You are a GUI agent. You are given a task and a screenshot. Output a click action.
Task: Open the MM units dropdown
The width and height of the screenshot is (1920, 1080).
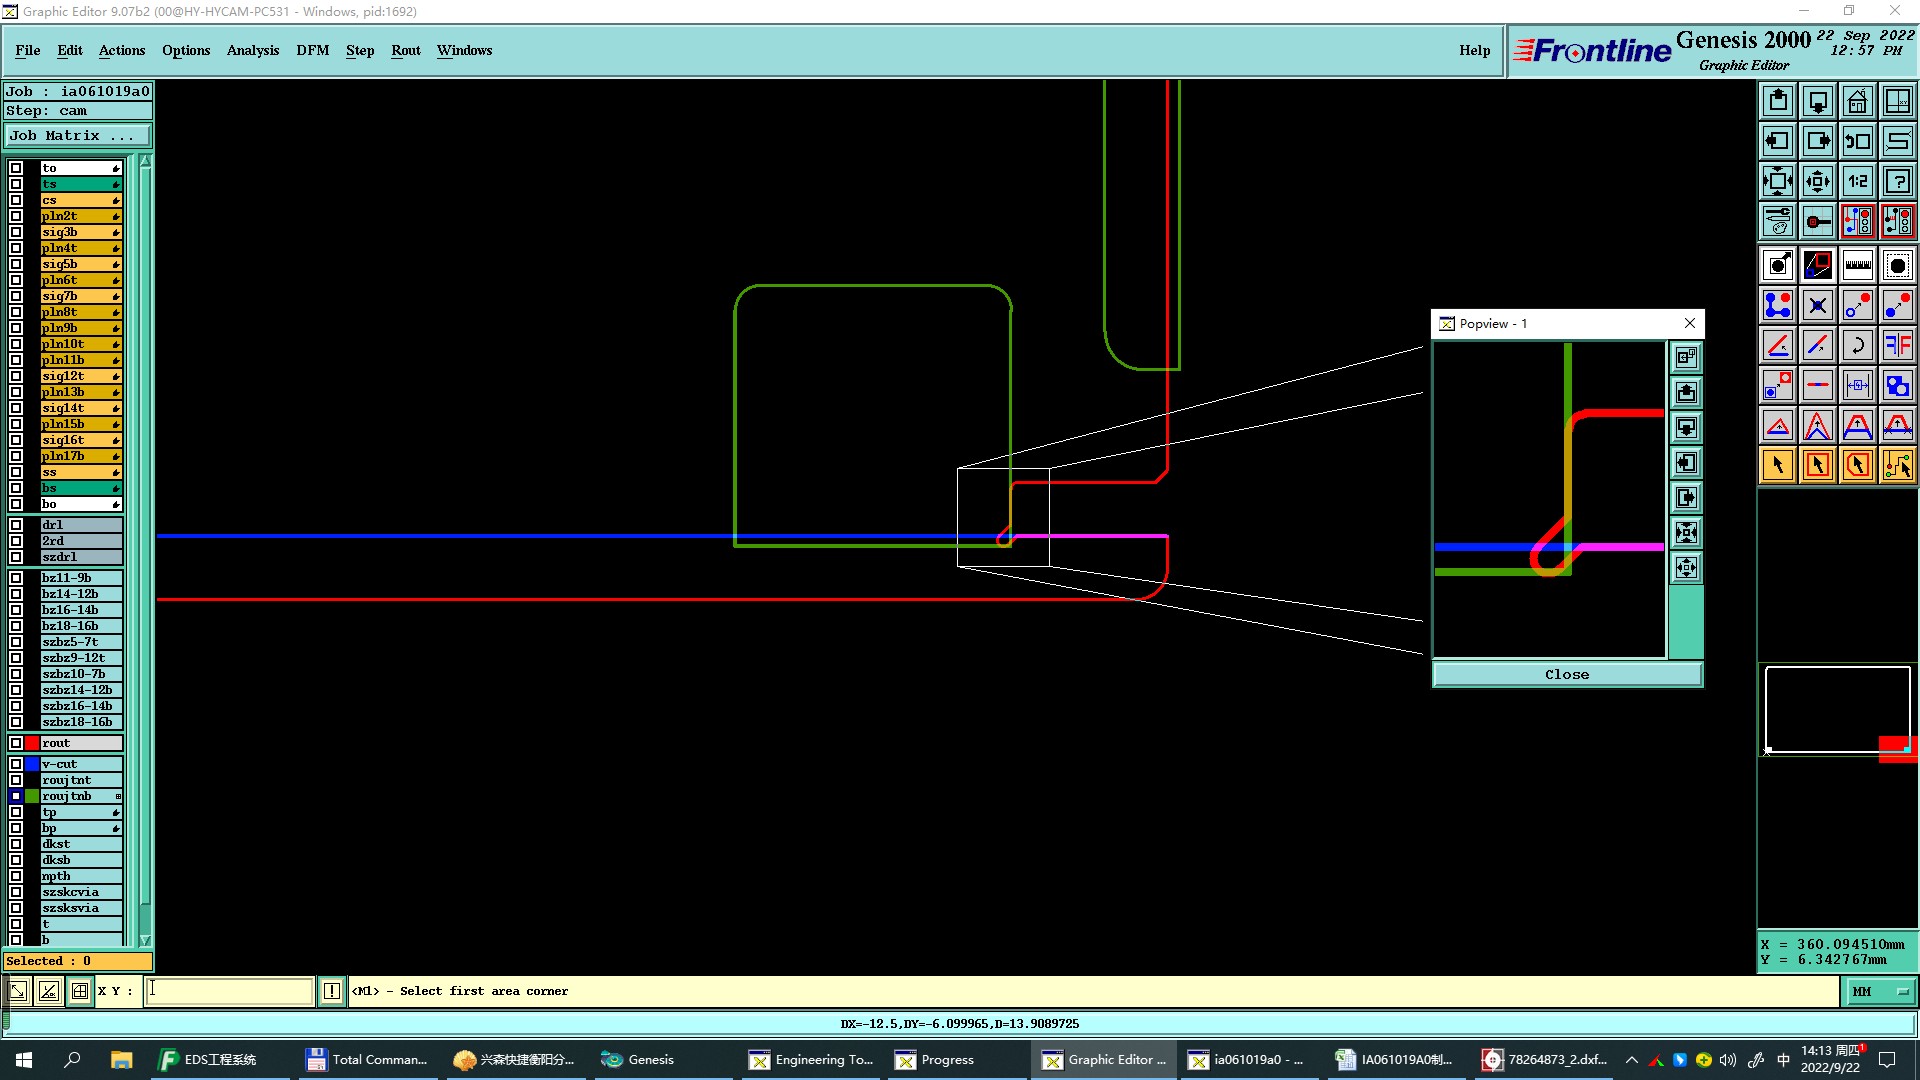point(1880,991)
